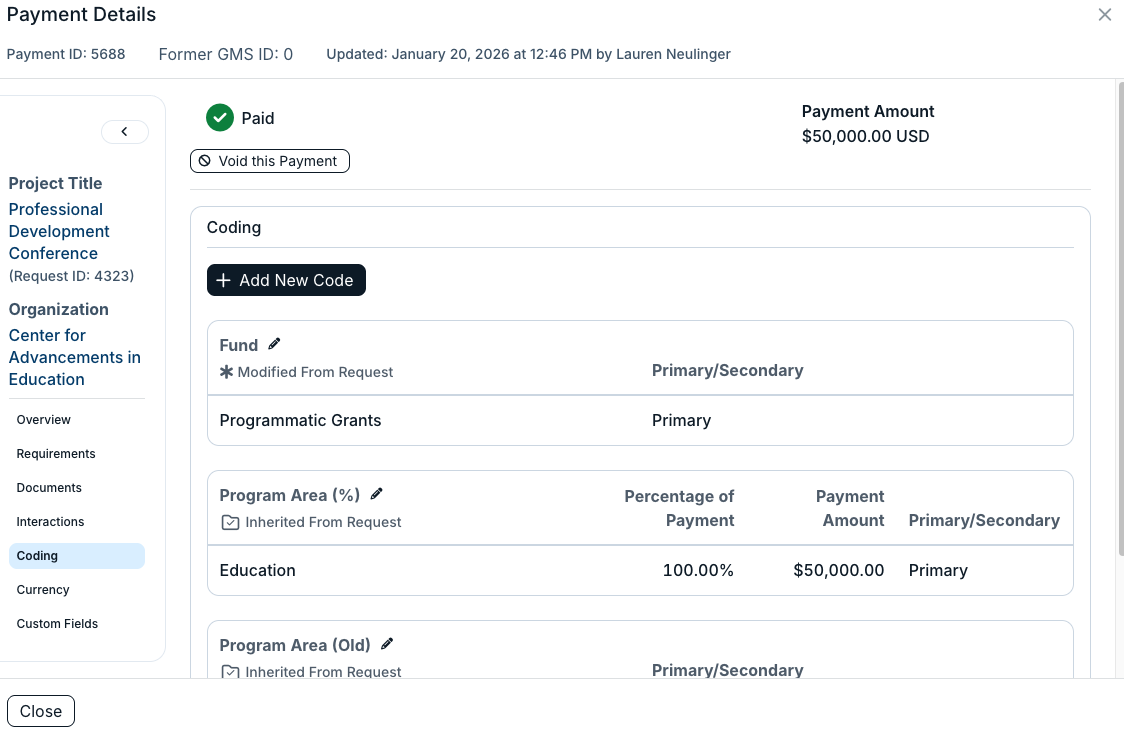Edit Program Area (Old) via pencil icon
The height and width of the screenshot is (736, 1124).
[387, 644]
